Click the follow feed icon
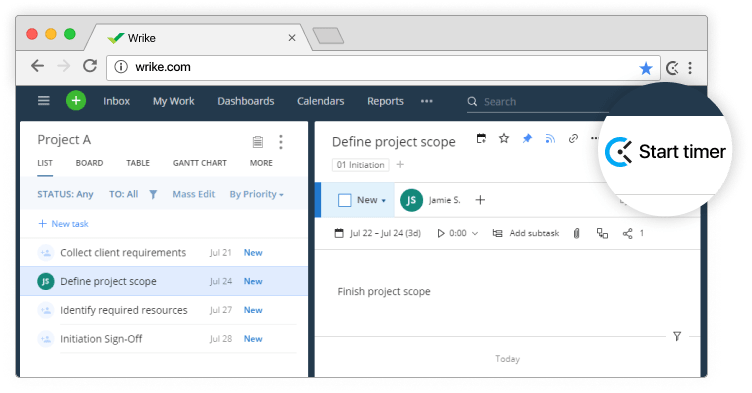The height and width of the screenshot is (393, 752). [550, 139]
